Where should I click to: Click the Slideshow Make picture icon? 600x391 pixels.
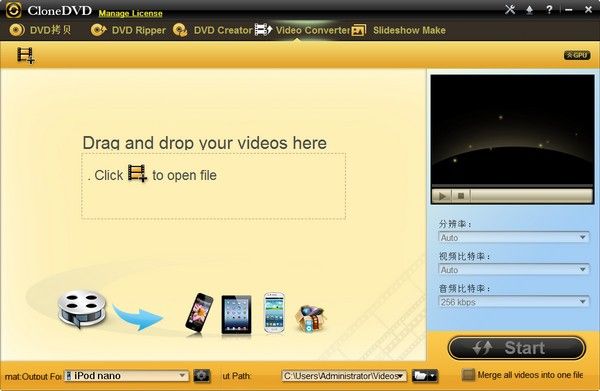click(359, 30)
